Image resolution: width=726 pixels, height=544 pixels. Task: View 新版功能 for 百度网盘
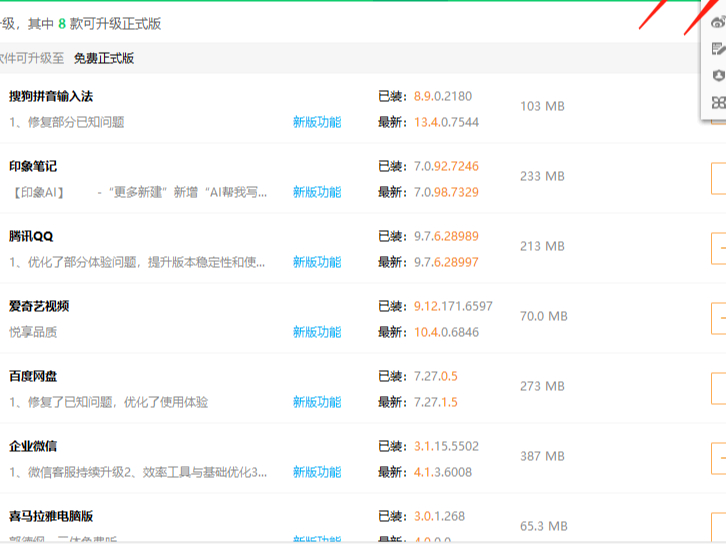(x=317, y=402)
